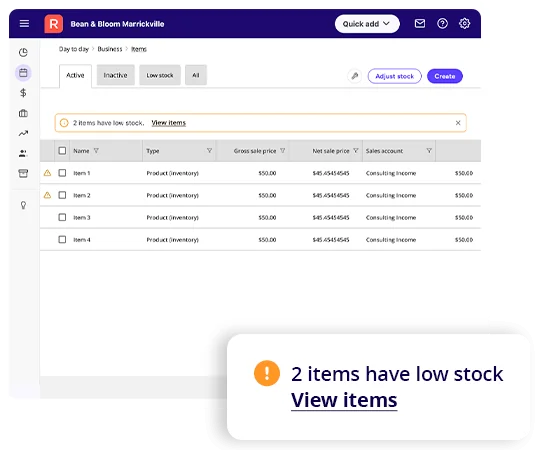Screen dimensions: 541x450
Task: Tick the checkbox for Item 3
Action: pyautogui.click(x=62, y=217)
